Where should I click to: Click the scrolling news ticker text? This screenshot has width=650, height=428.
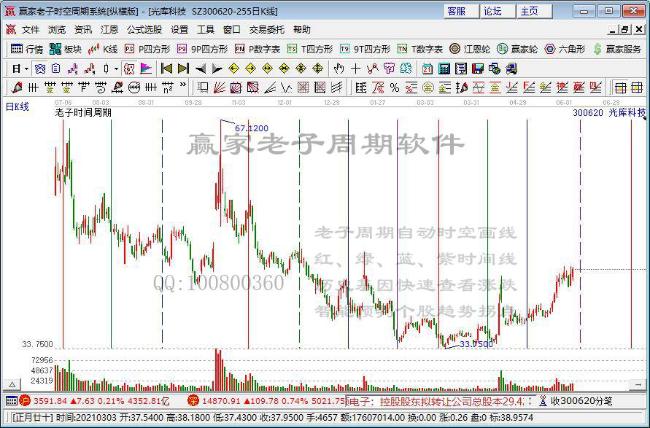[440, 401]
